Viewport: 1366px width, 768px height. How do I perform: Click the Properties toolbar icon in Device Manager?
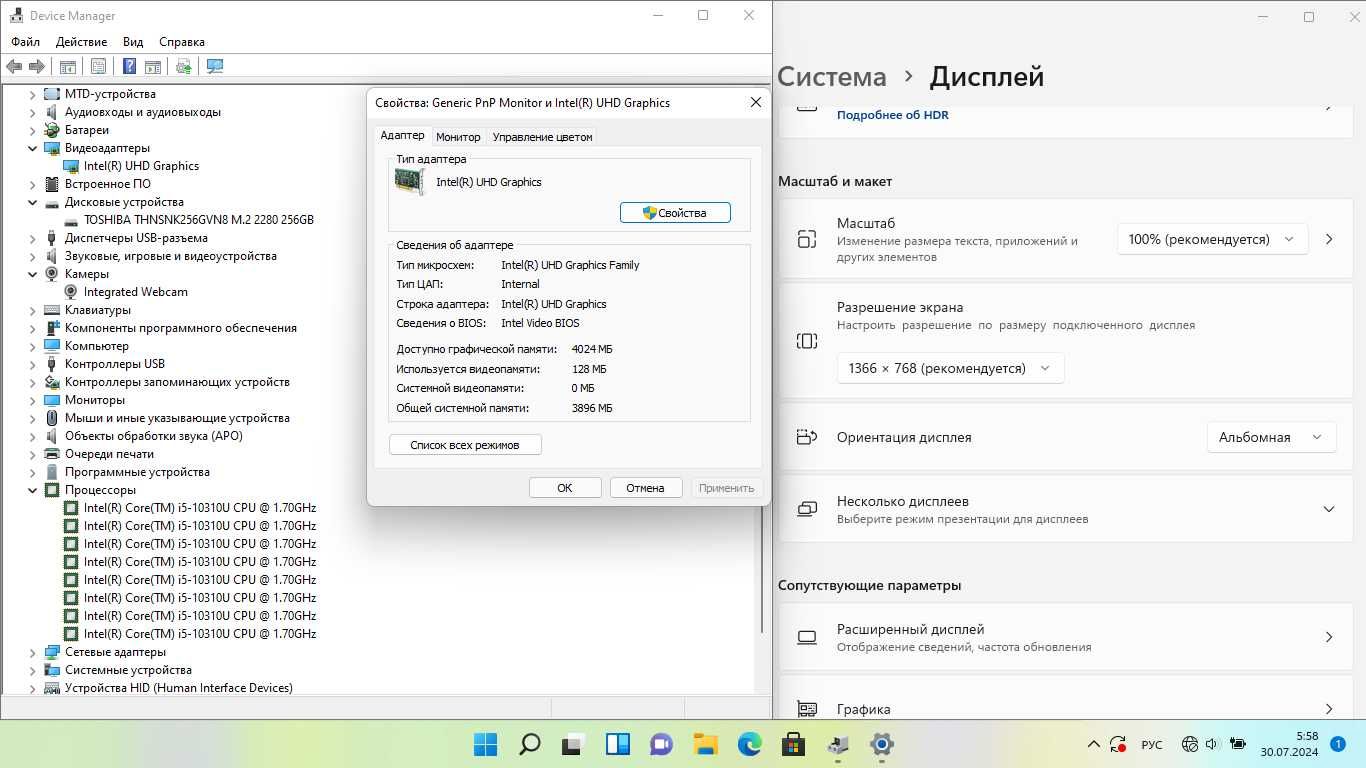coord(98,67)
